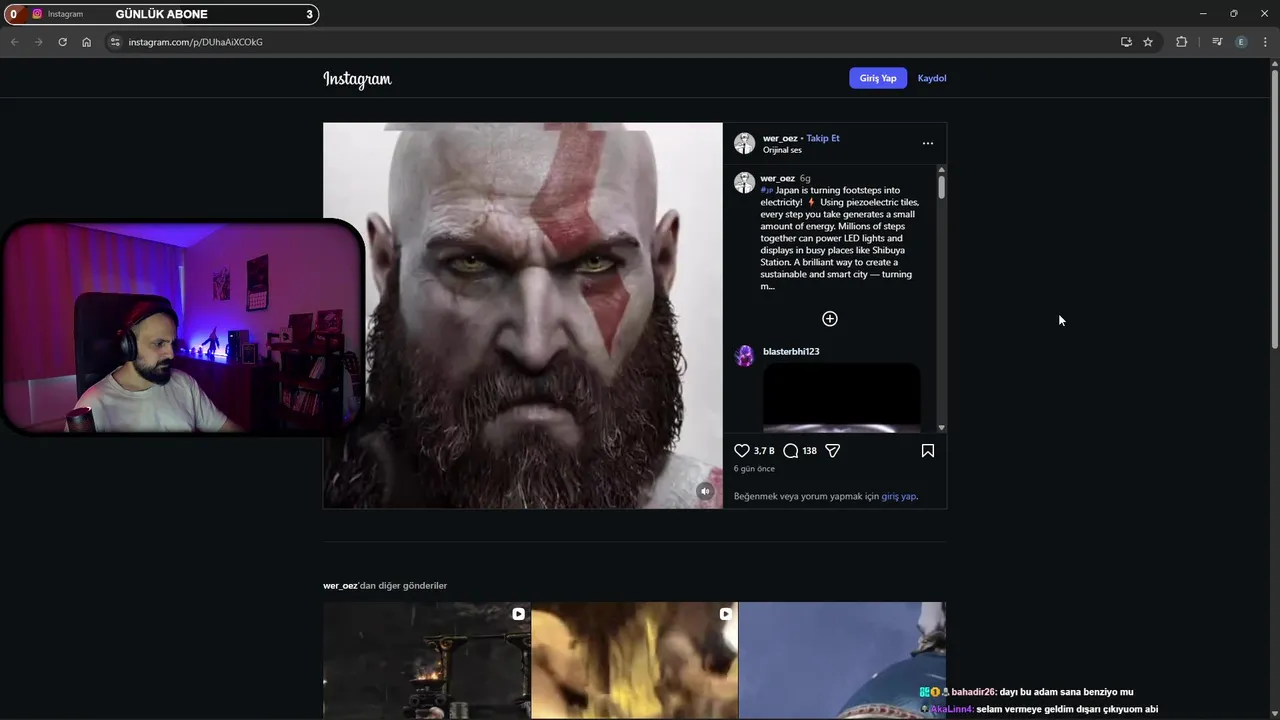
Task: Click #JP hashtag in caption
Action: (767, 190)
